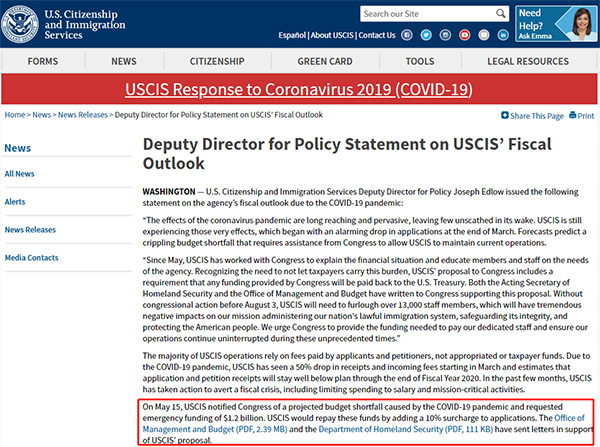Open the GREEN CARD menu

pyautogui.click(x=325, y=61)
